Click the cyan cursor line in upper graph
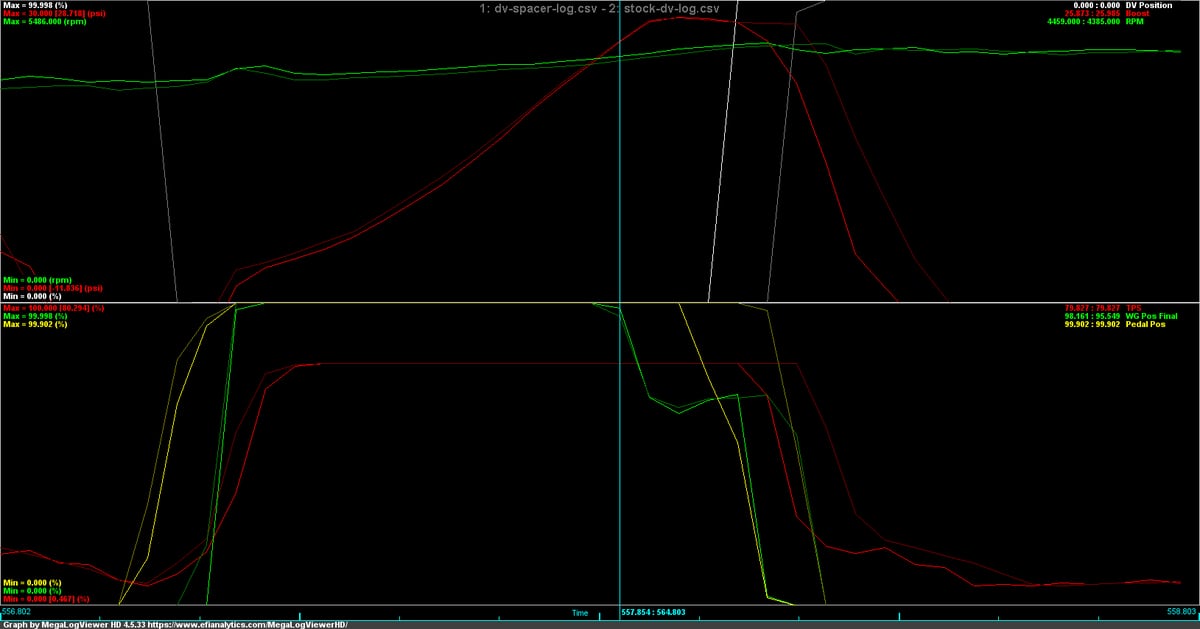 (620, 150)
